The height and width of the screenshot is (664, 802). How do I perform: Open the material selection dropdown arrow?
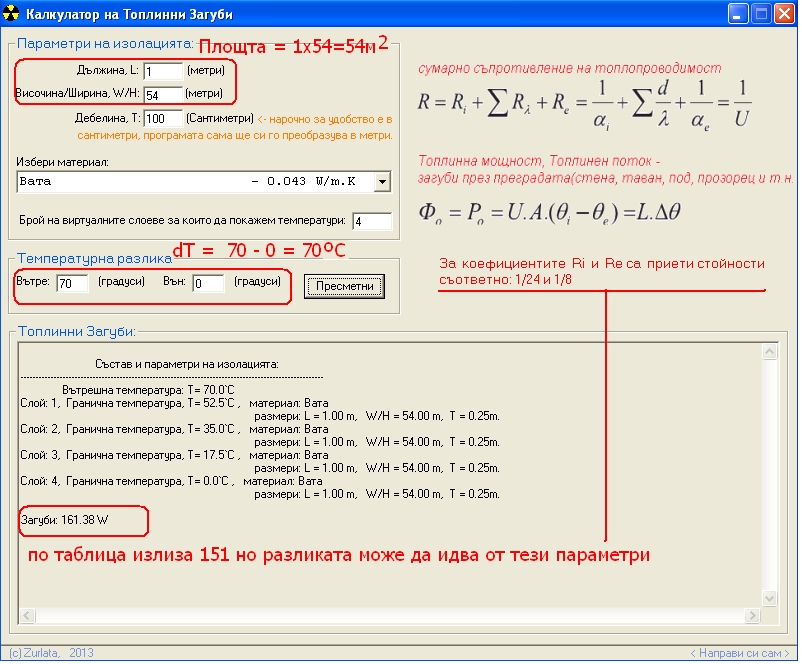pos(381,181)
